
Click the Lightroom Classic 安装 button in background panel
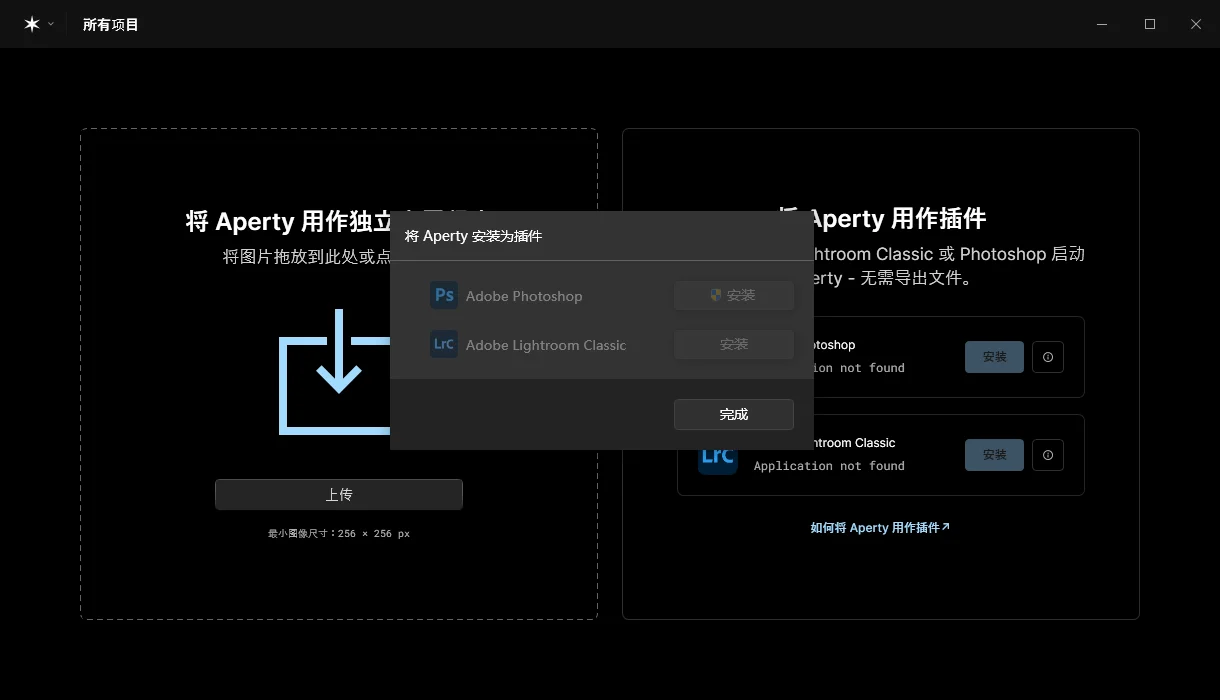coord(994,455)
